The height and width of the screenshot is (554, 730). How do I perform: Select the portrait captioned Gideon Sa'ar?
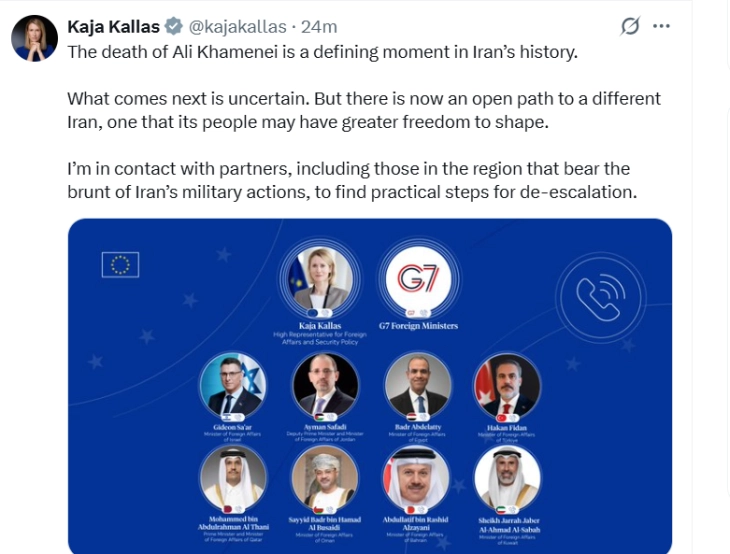tap(233, 386)
